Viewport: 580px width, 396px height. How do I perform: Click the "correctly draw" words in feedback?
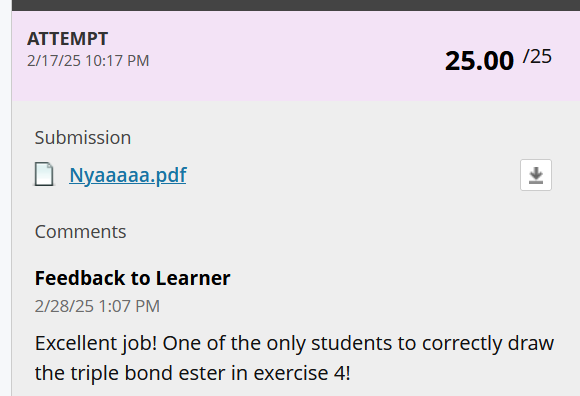pyautogui.click(x=488, y=343)
